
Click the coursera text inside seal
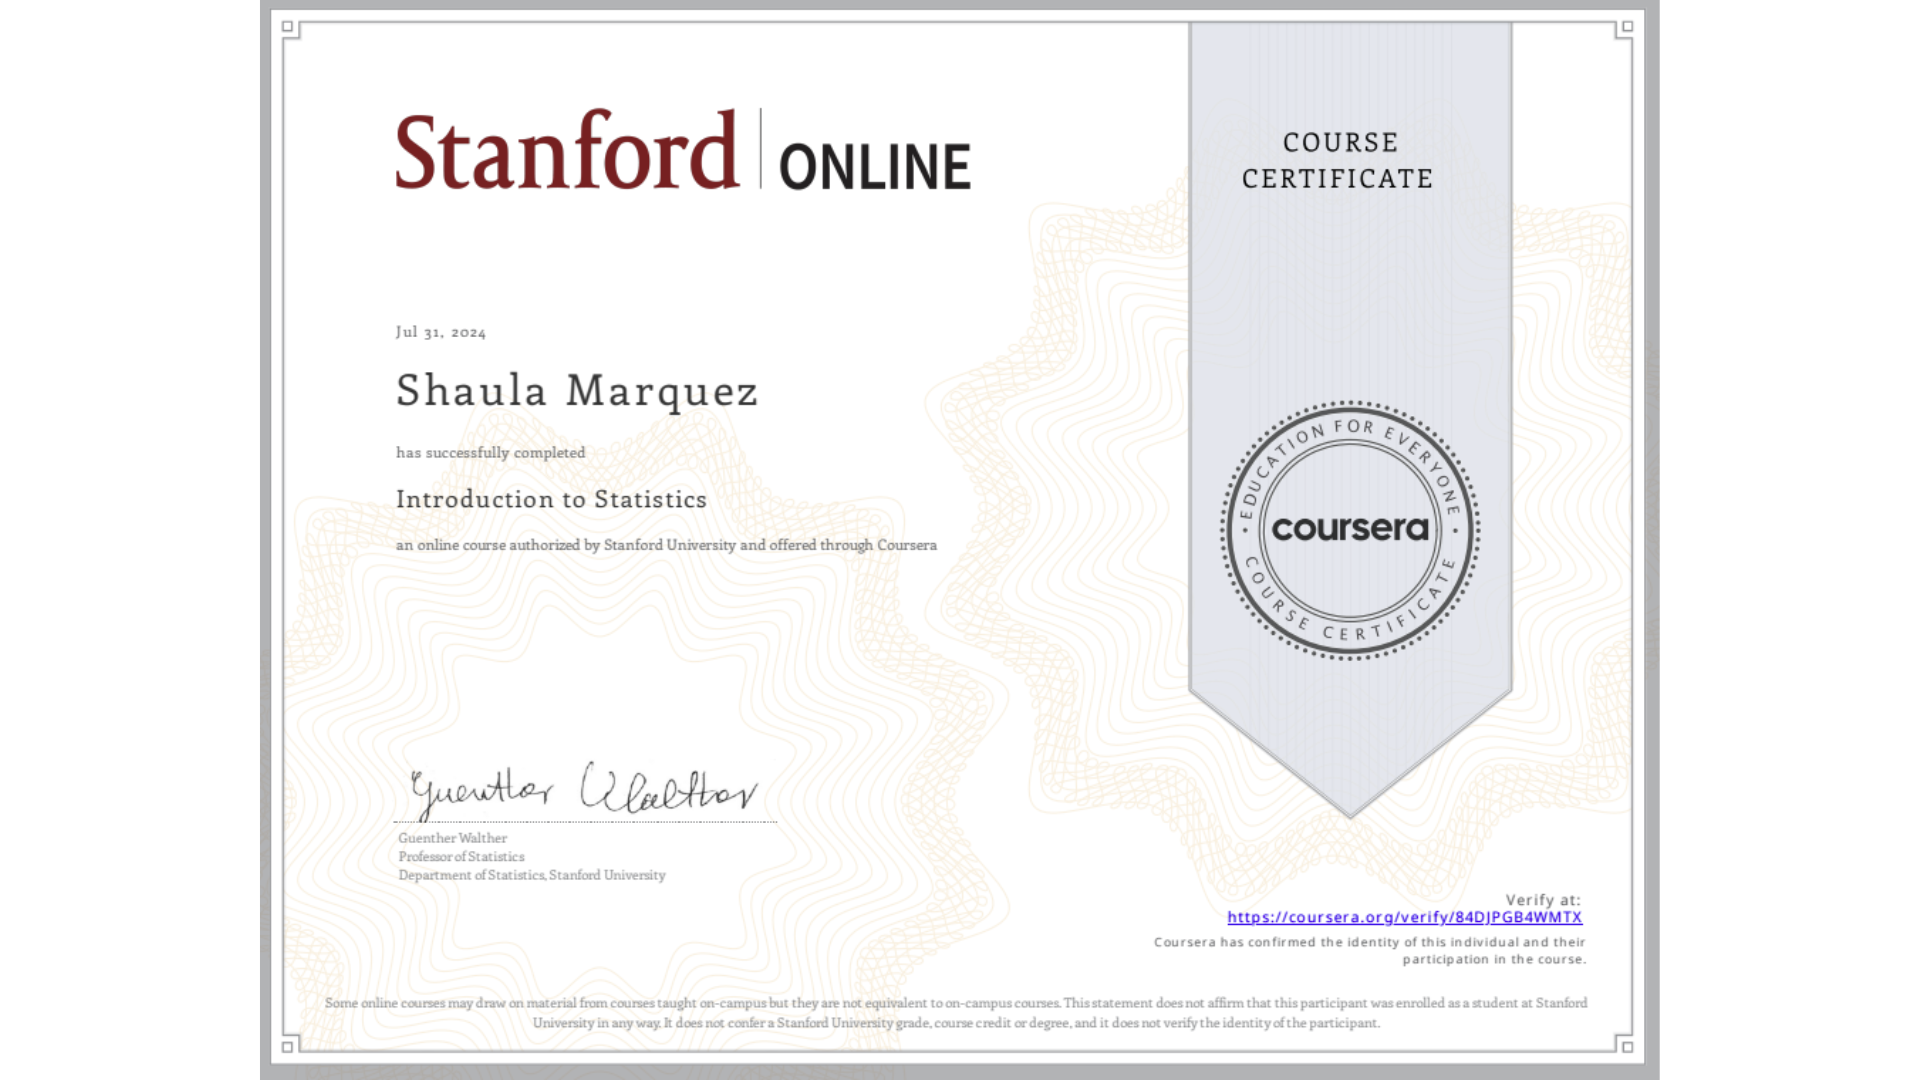click(x=1350, y=528)
